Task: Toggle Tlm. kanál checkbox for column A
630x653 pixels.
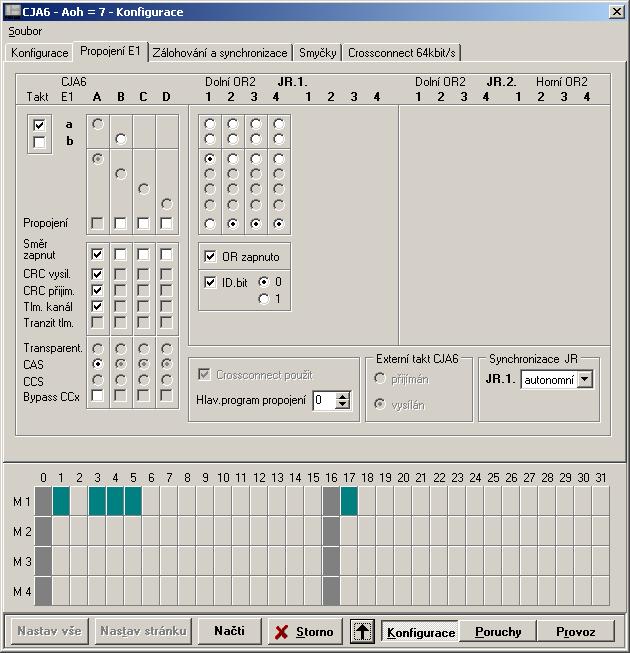Action: coord(97,306)
